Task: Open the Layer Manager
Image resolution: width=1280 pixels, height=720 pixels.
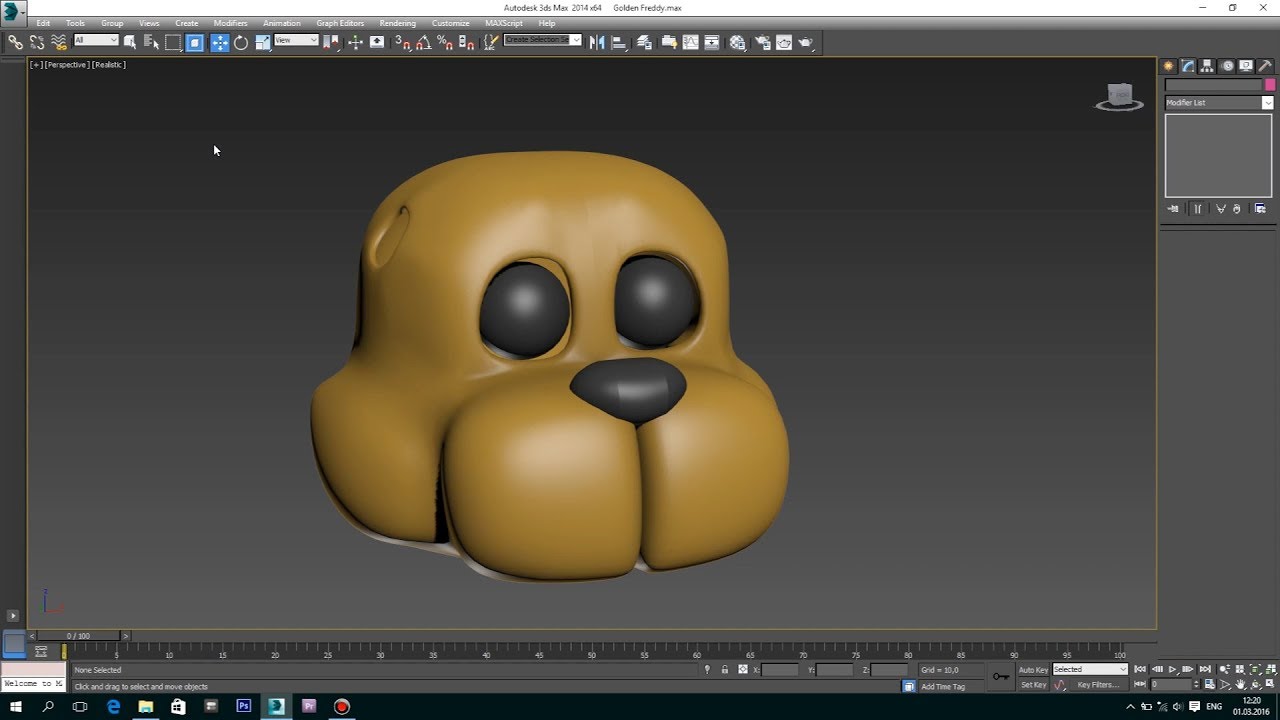Action: pos(645,42)
